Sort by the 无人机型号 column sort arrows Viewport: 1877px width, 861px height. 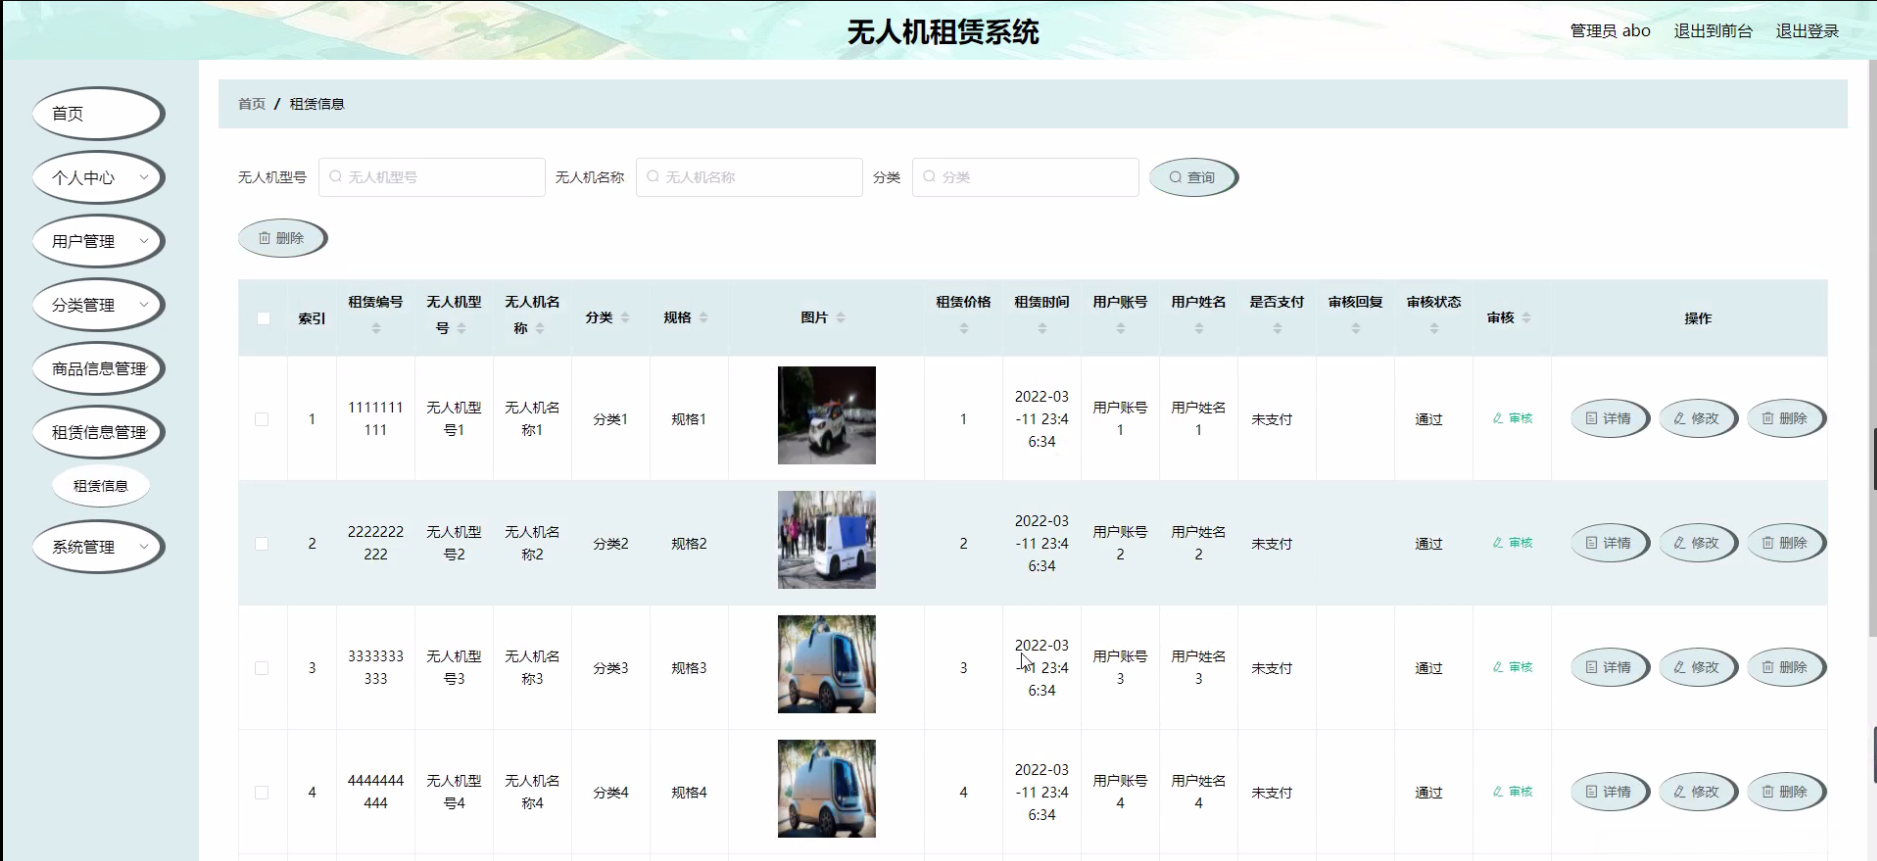pyautogui.click(x=461, y=328)
